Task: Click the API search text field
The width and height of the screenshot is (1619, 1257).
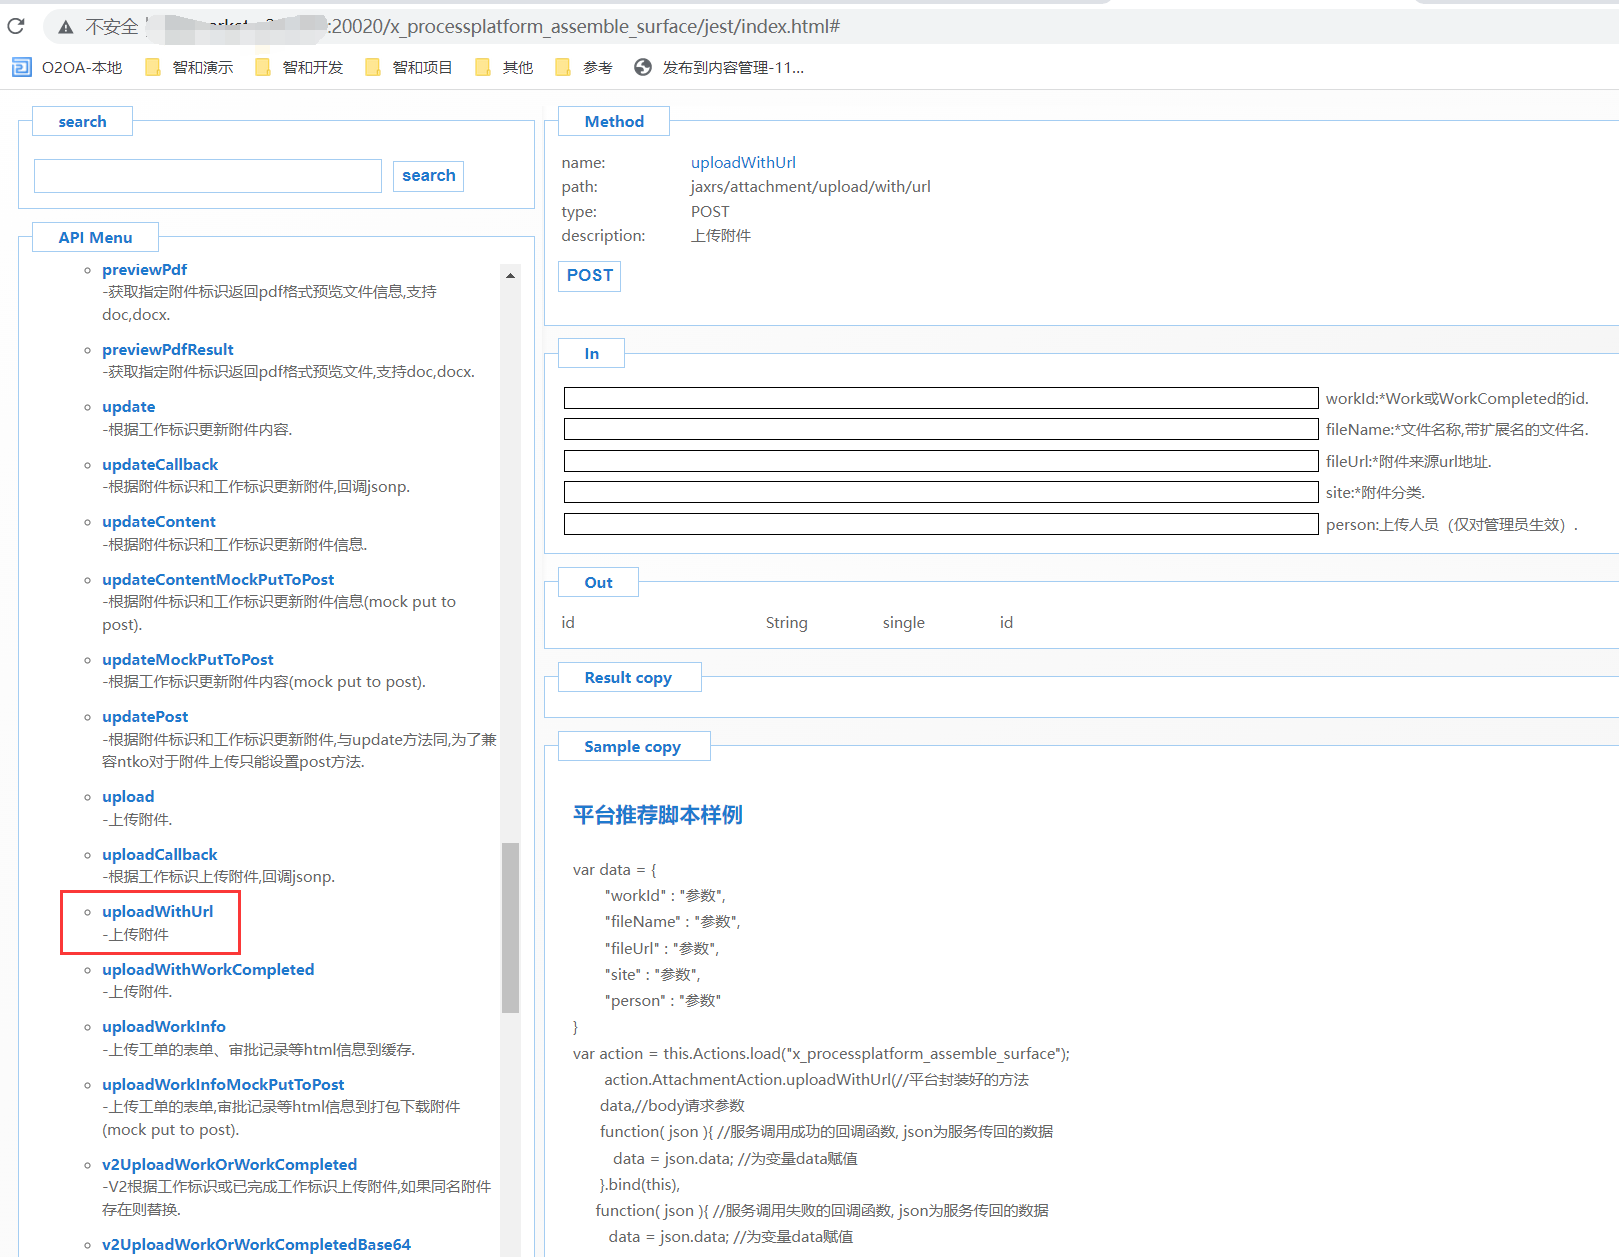Action: (208, 176)
